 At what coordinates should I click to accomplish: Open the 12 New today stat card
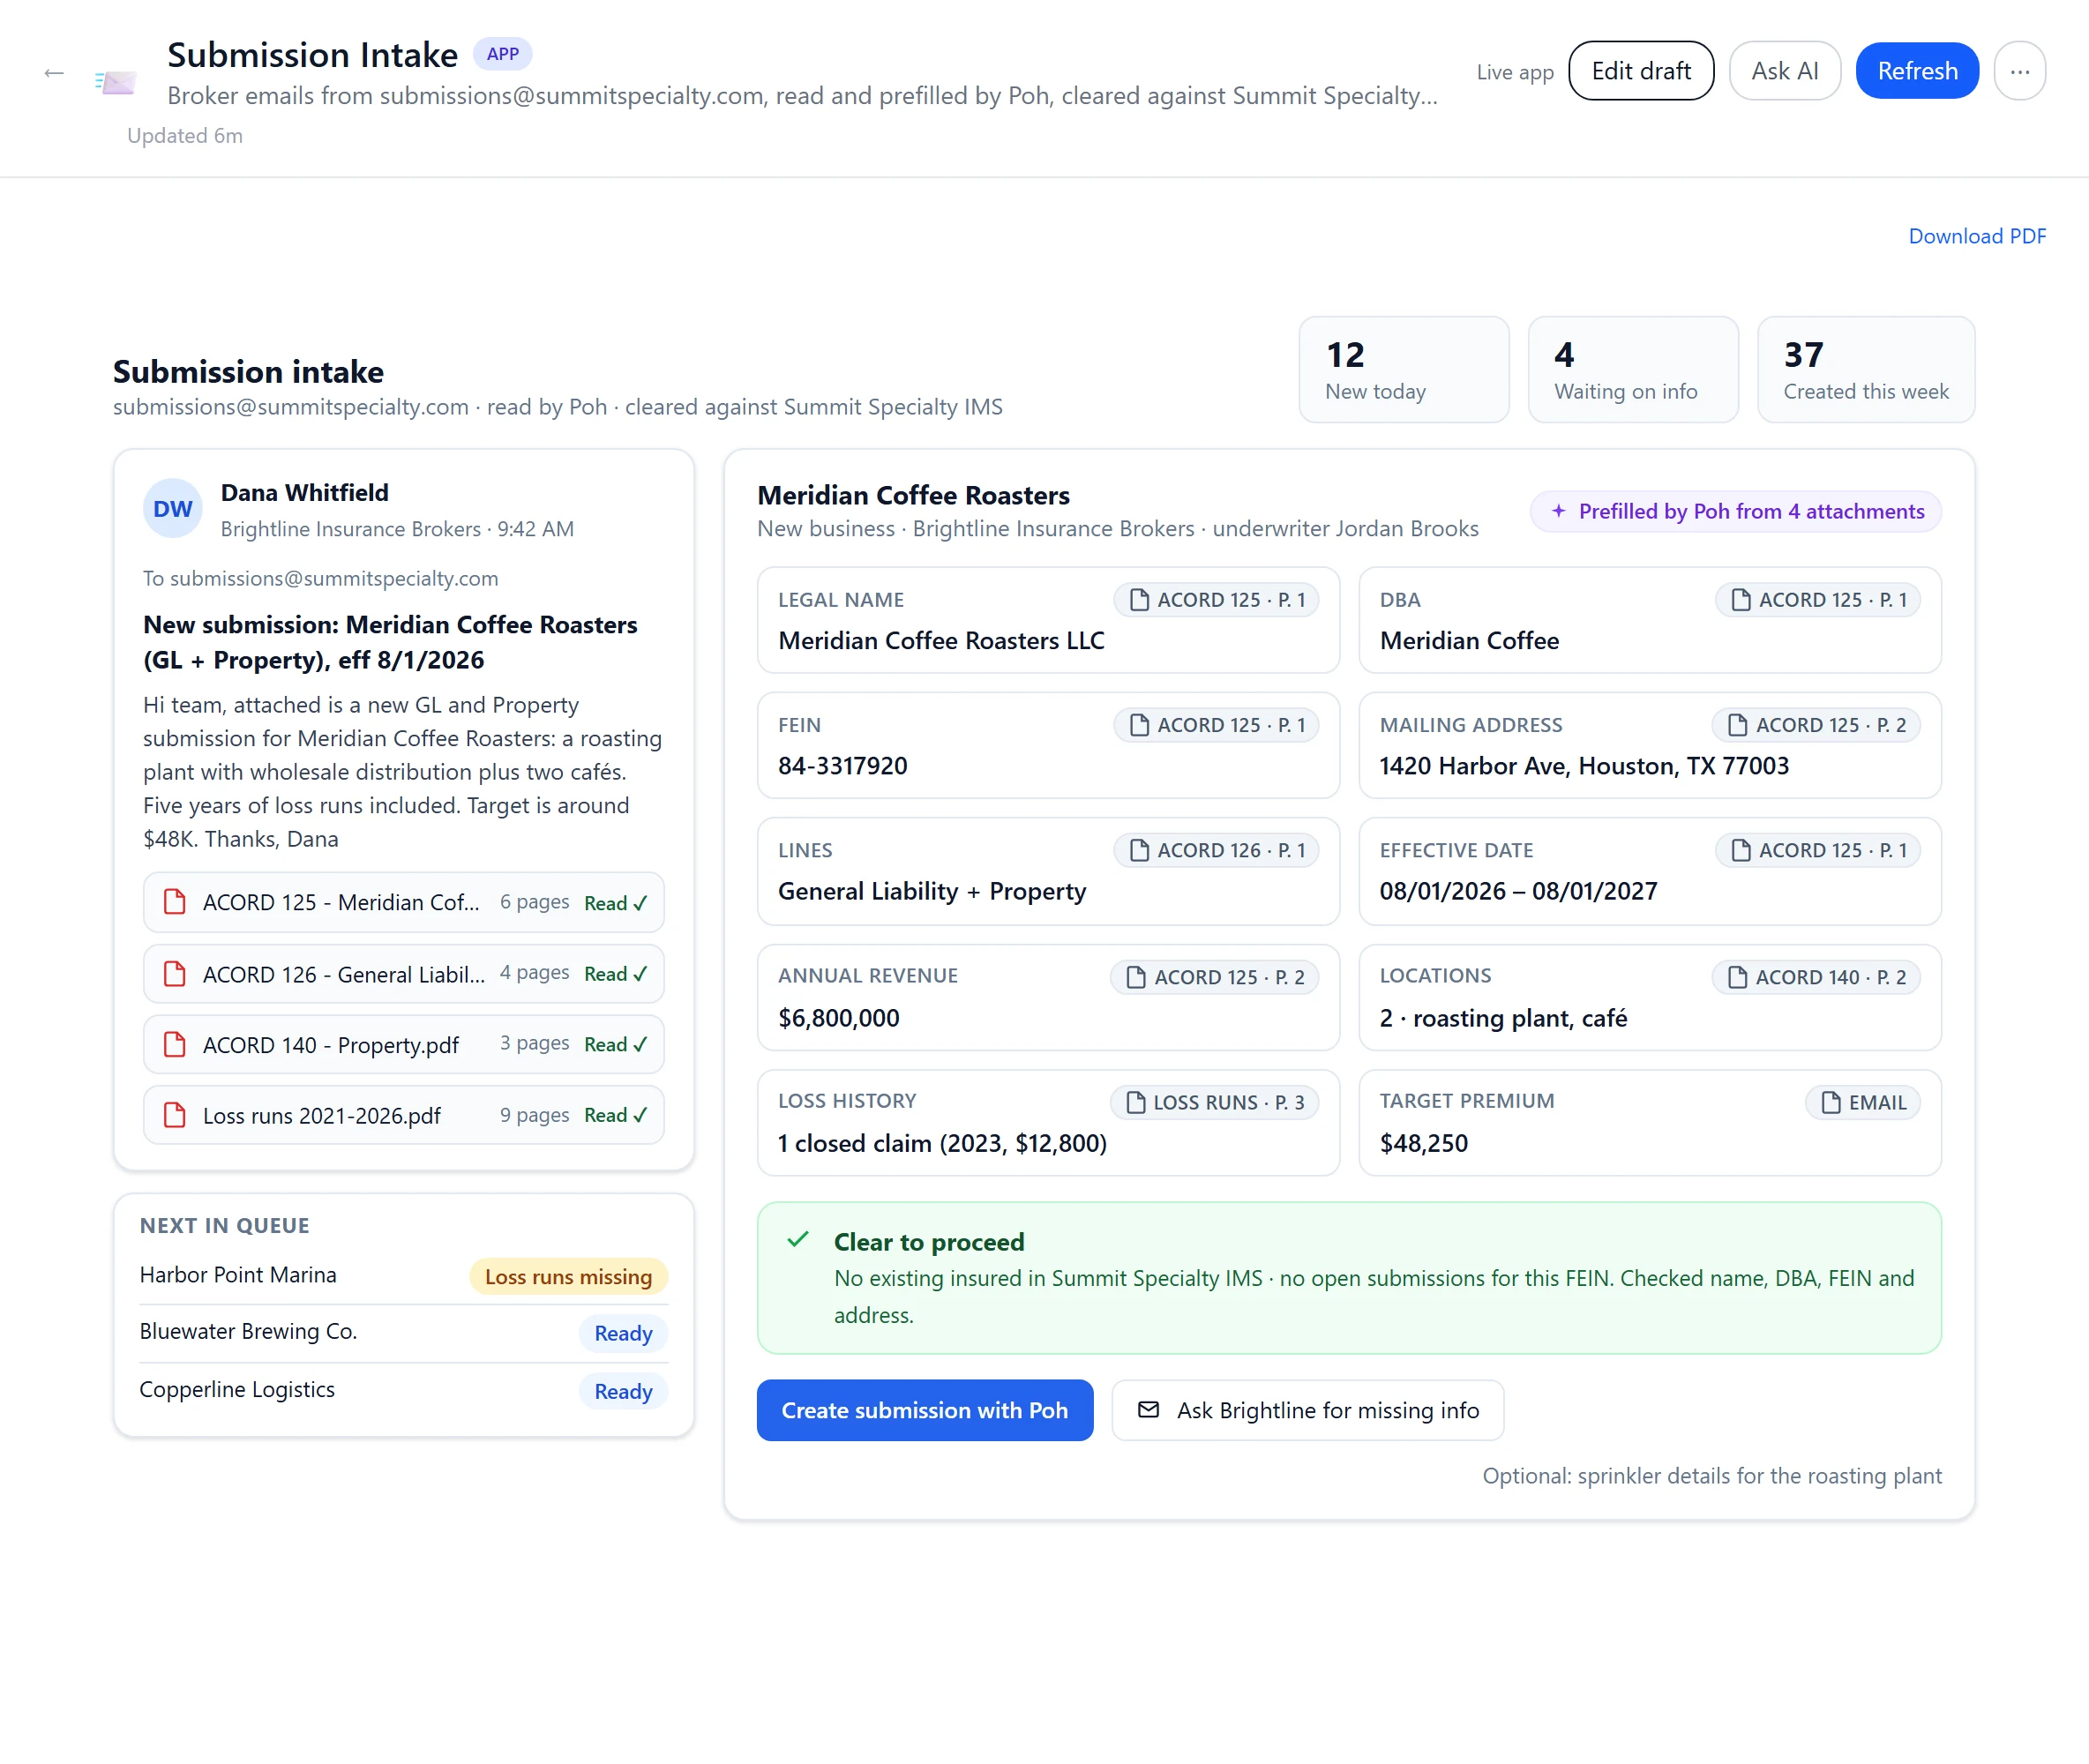click(1403, 370)
